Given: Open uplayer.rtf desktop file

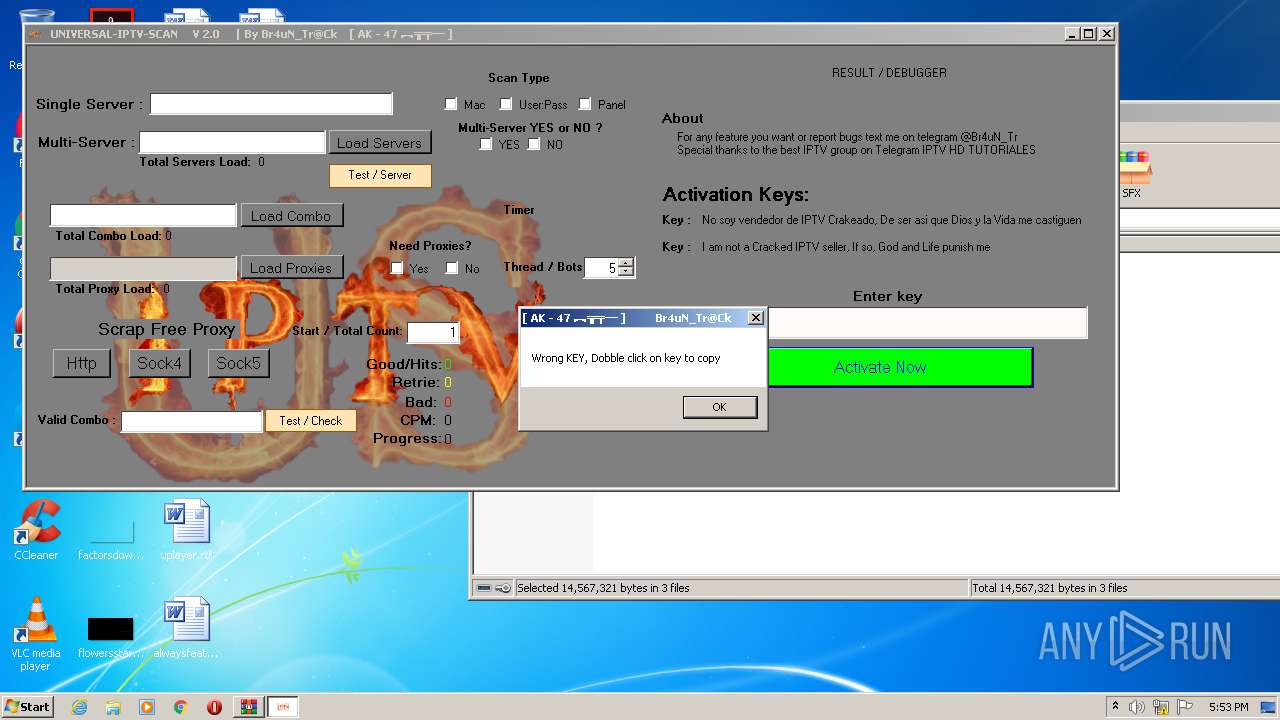Looking at the screenshot, I should [x=187, y=531].
